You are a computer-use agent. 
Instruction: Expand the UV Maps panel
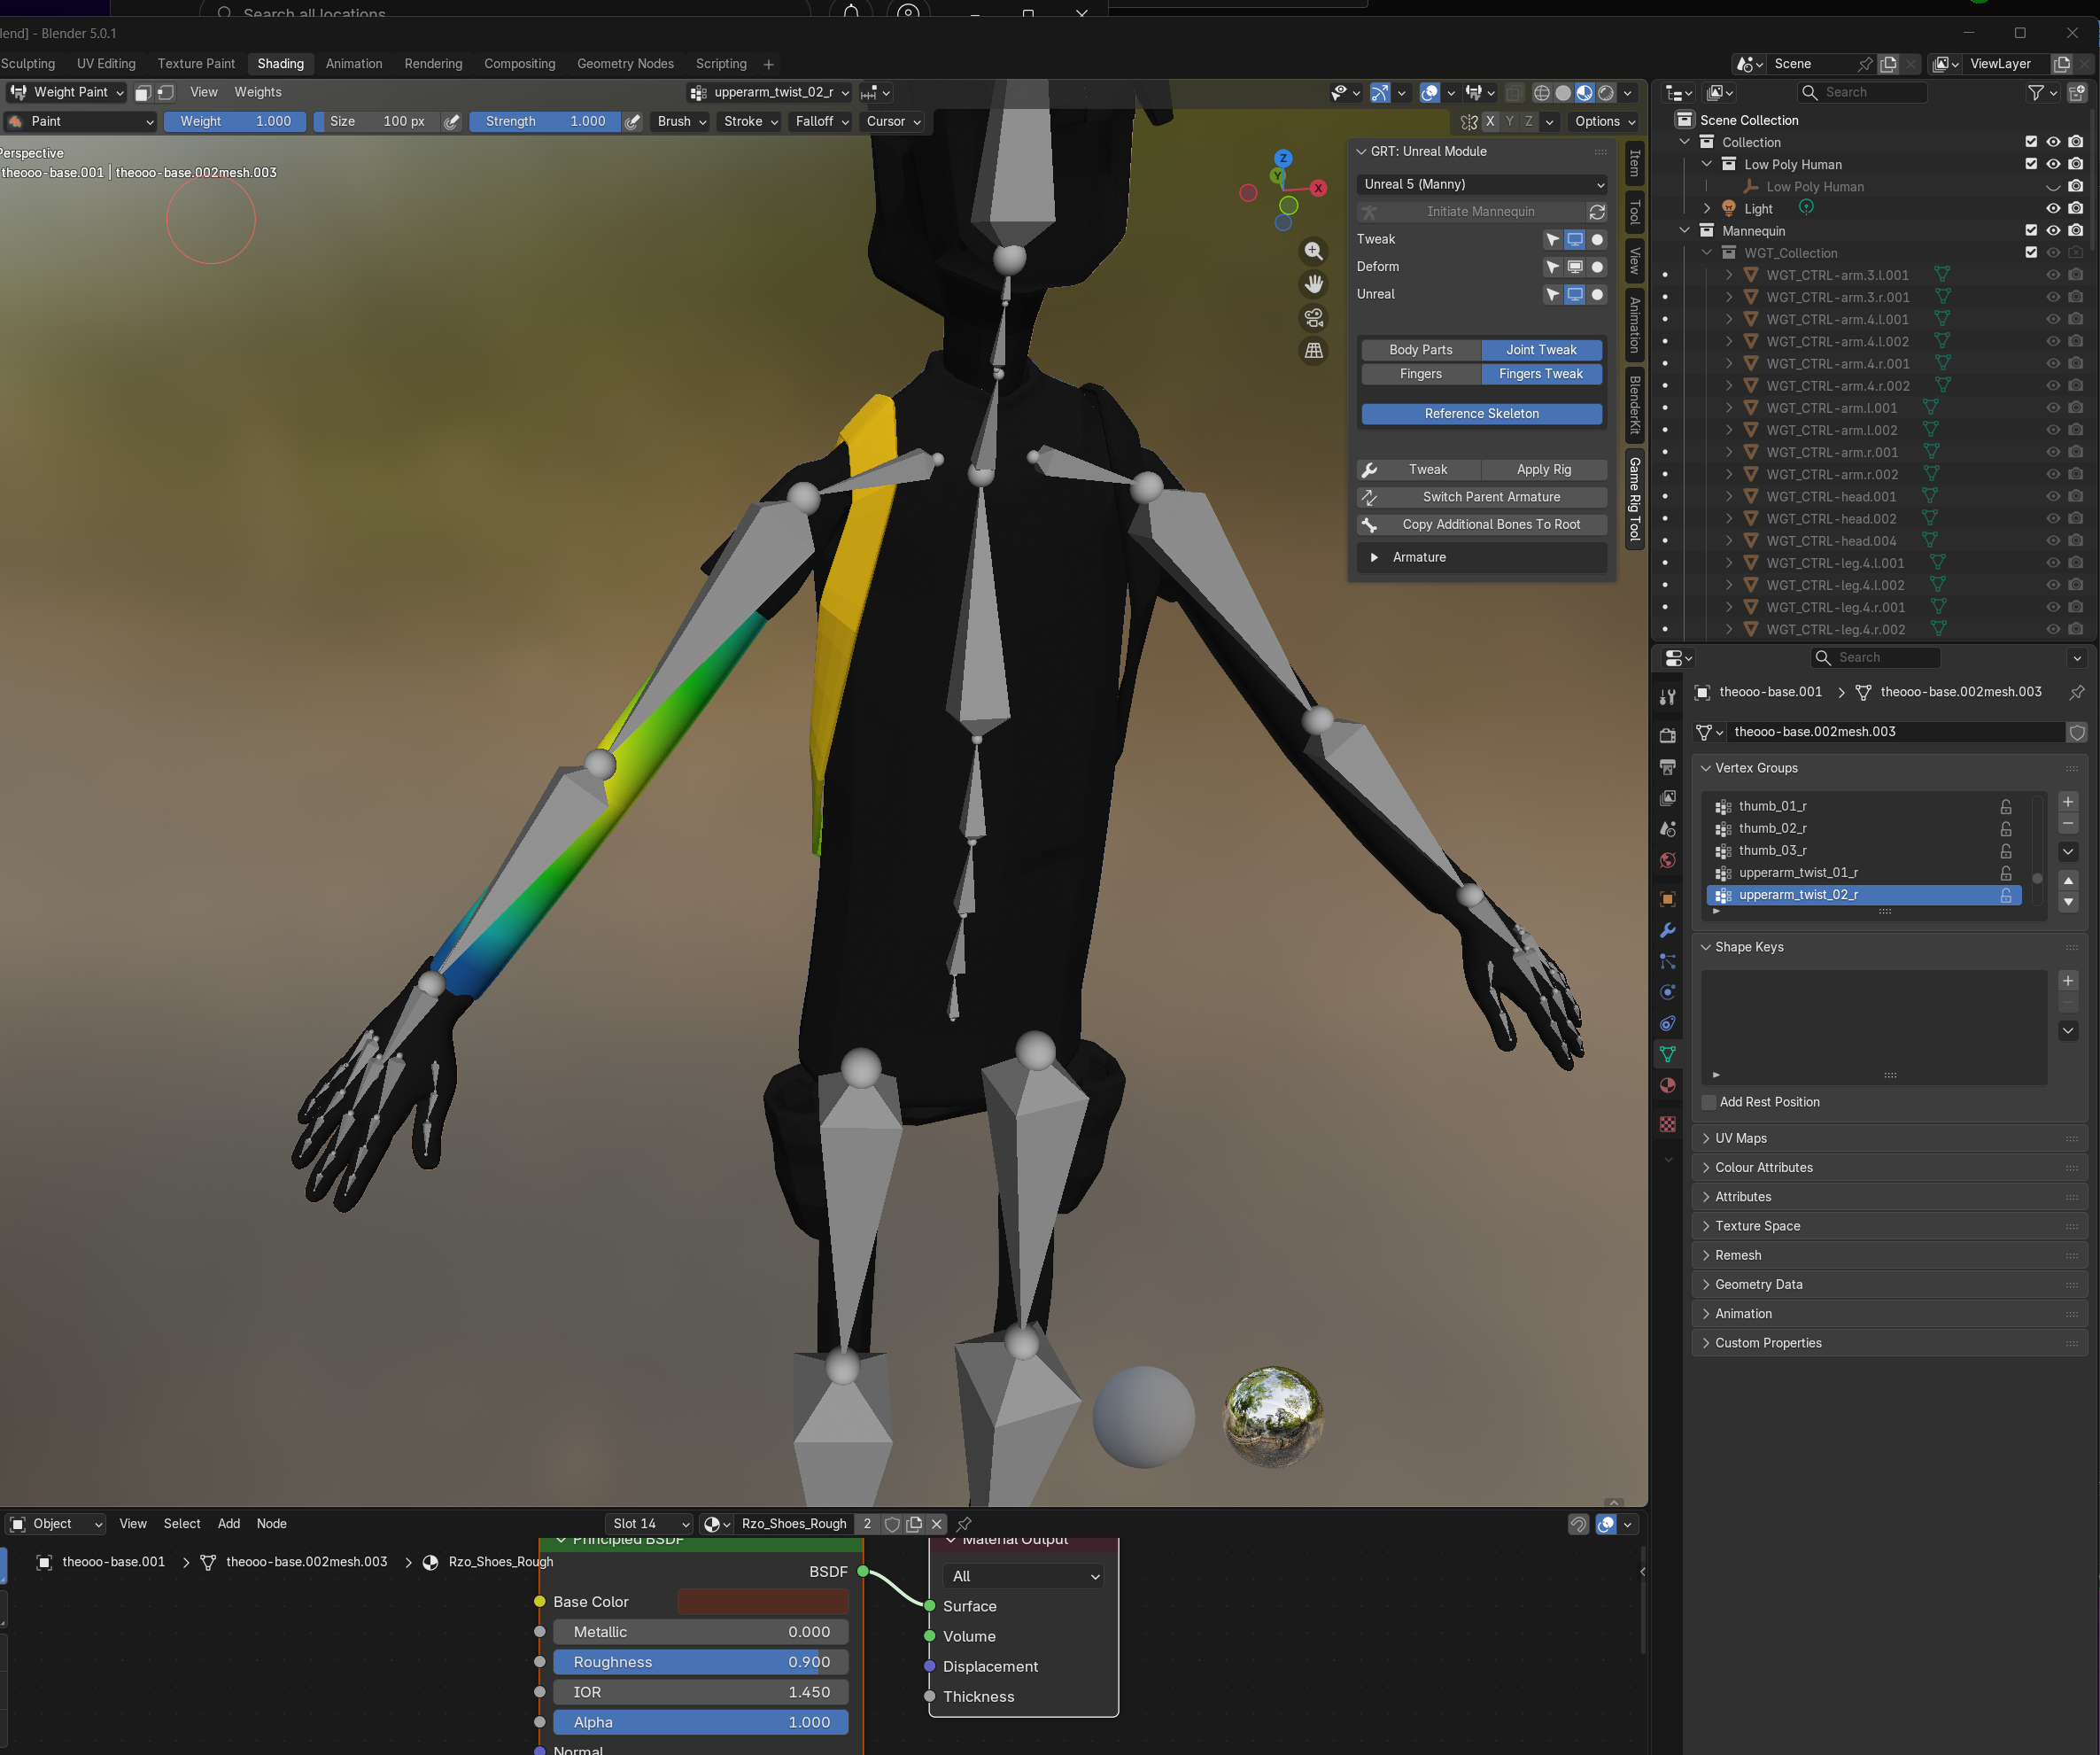click(x=1740, y=1138)
